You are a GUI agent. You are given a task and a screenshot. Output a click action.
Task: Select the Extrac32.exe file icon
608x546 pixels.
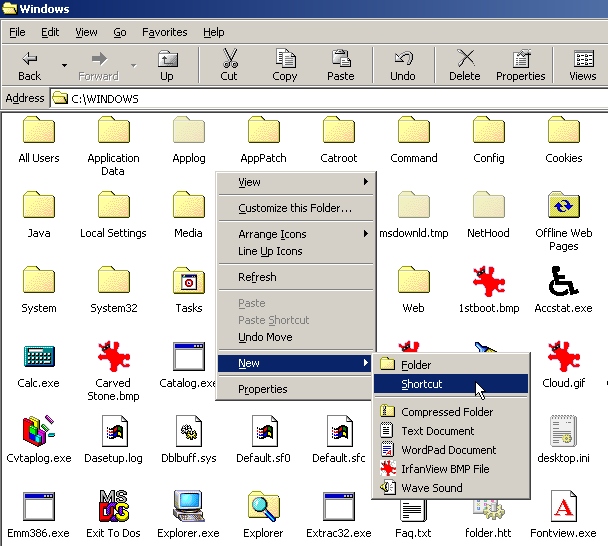coord(339,506)
